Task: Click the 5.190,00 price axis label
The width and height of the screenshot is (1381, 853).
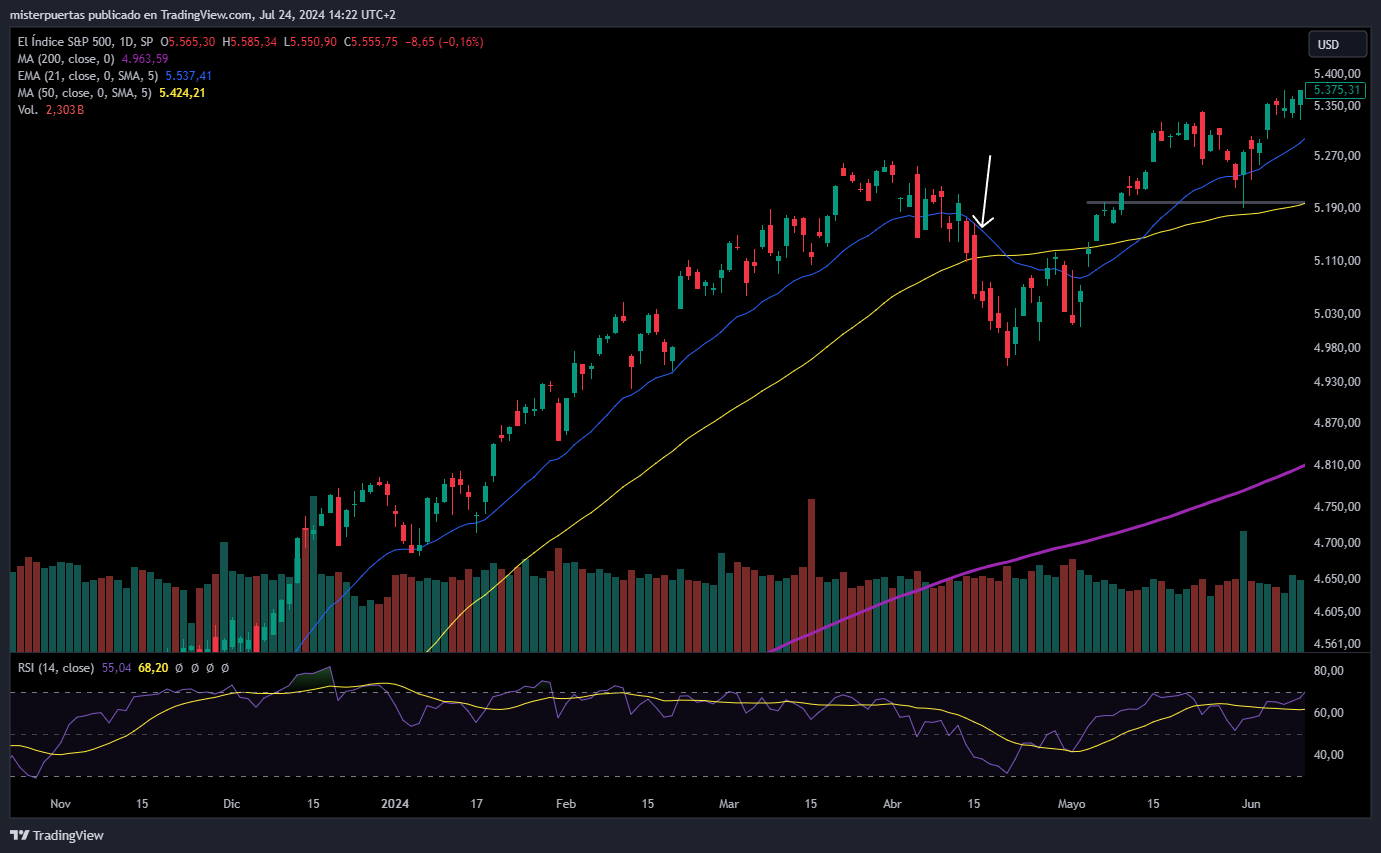Action: tap(1338, 208)
